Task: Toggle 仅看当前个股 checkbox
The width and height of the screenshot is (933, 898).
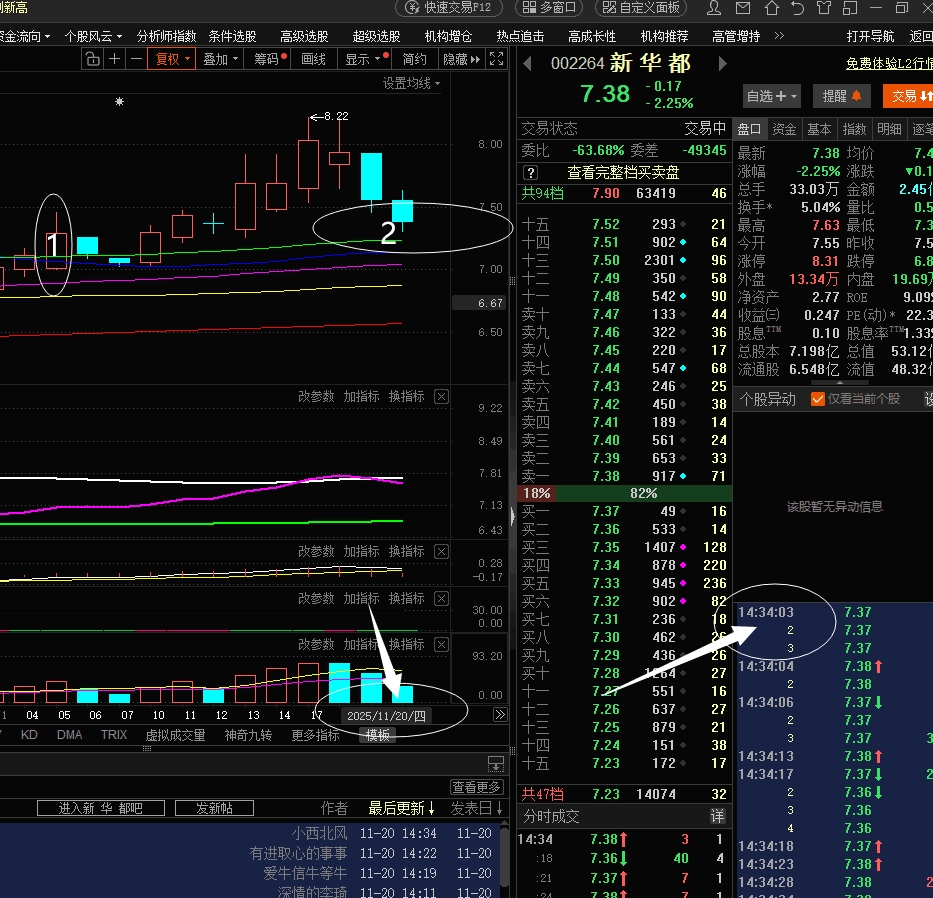Action: pos(818,399)
